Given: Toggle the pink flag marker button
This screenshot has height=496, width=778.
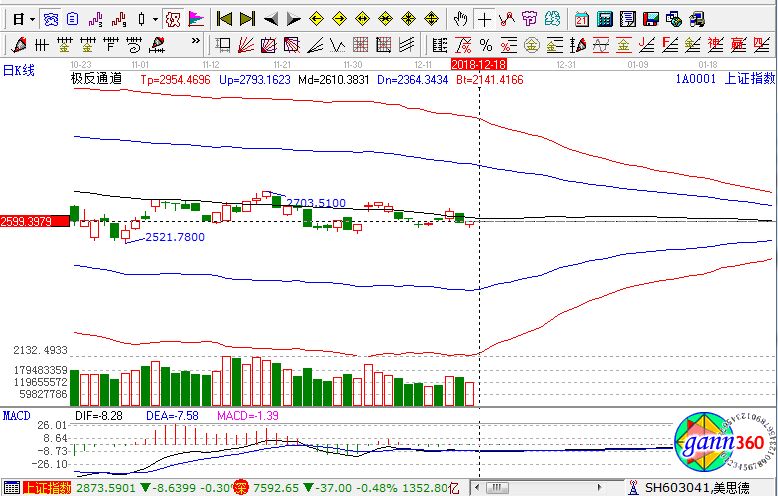Looking at the screenshot, I should (x=196, y=19).
